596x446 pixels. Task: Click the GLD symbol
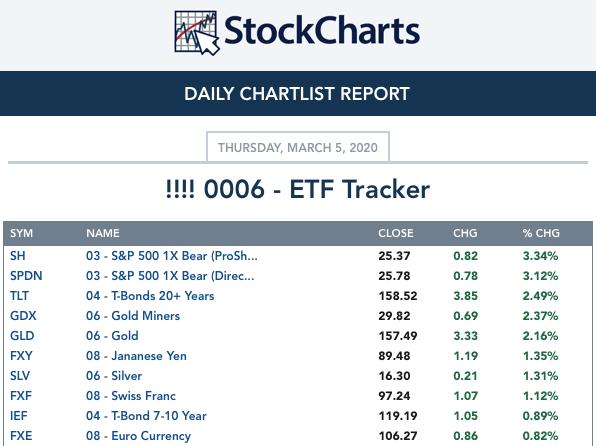point(22,336)
